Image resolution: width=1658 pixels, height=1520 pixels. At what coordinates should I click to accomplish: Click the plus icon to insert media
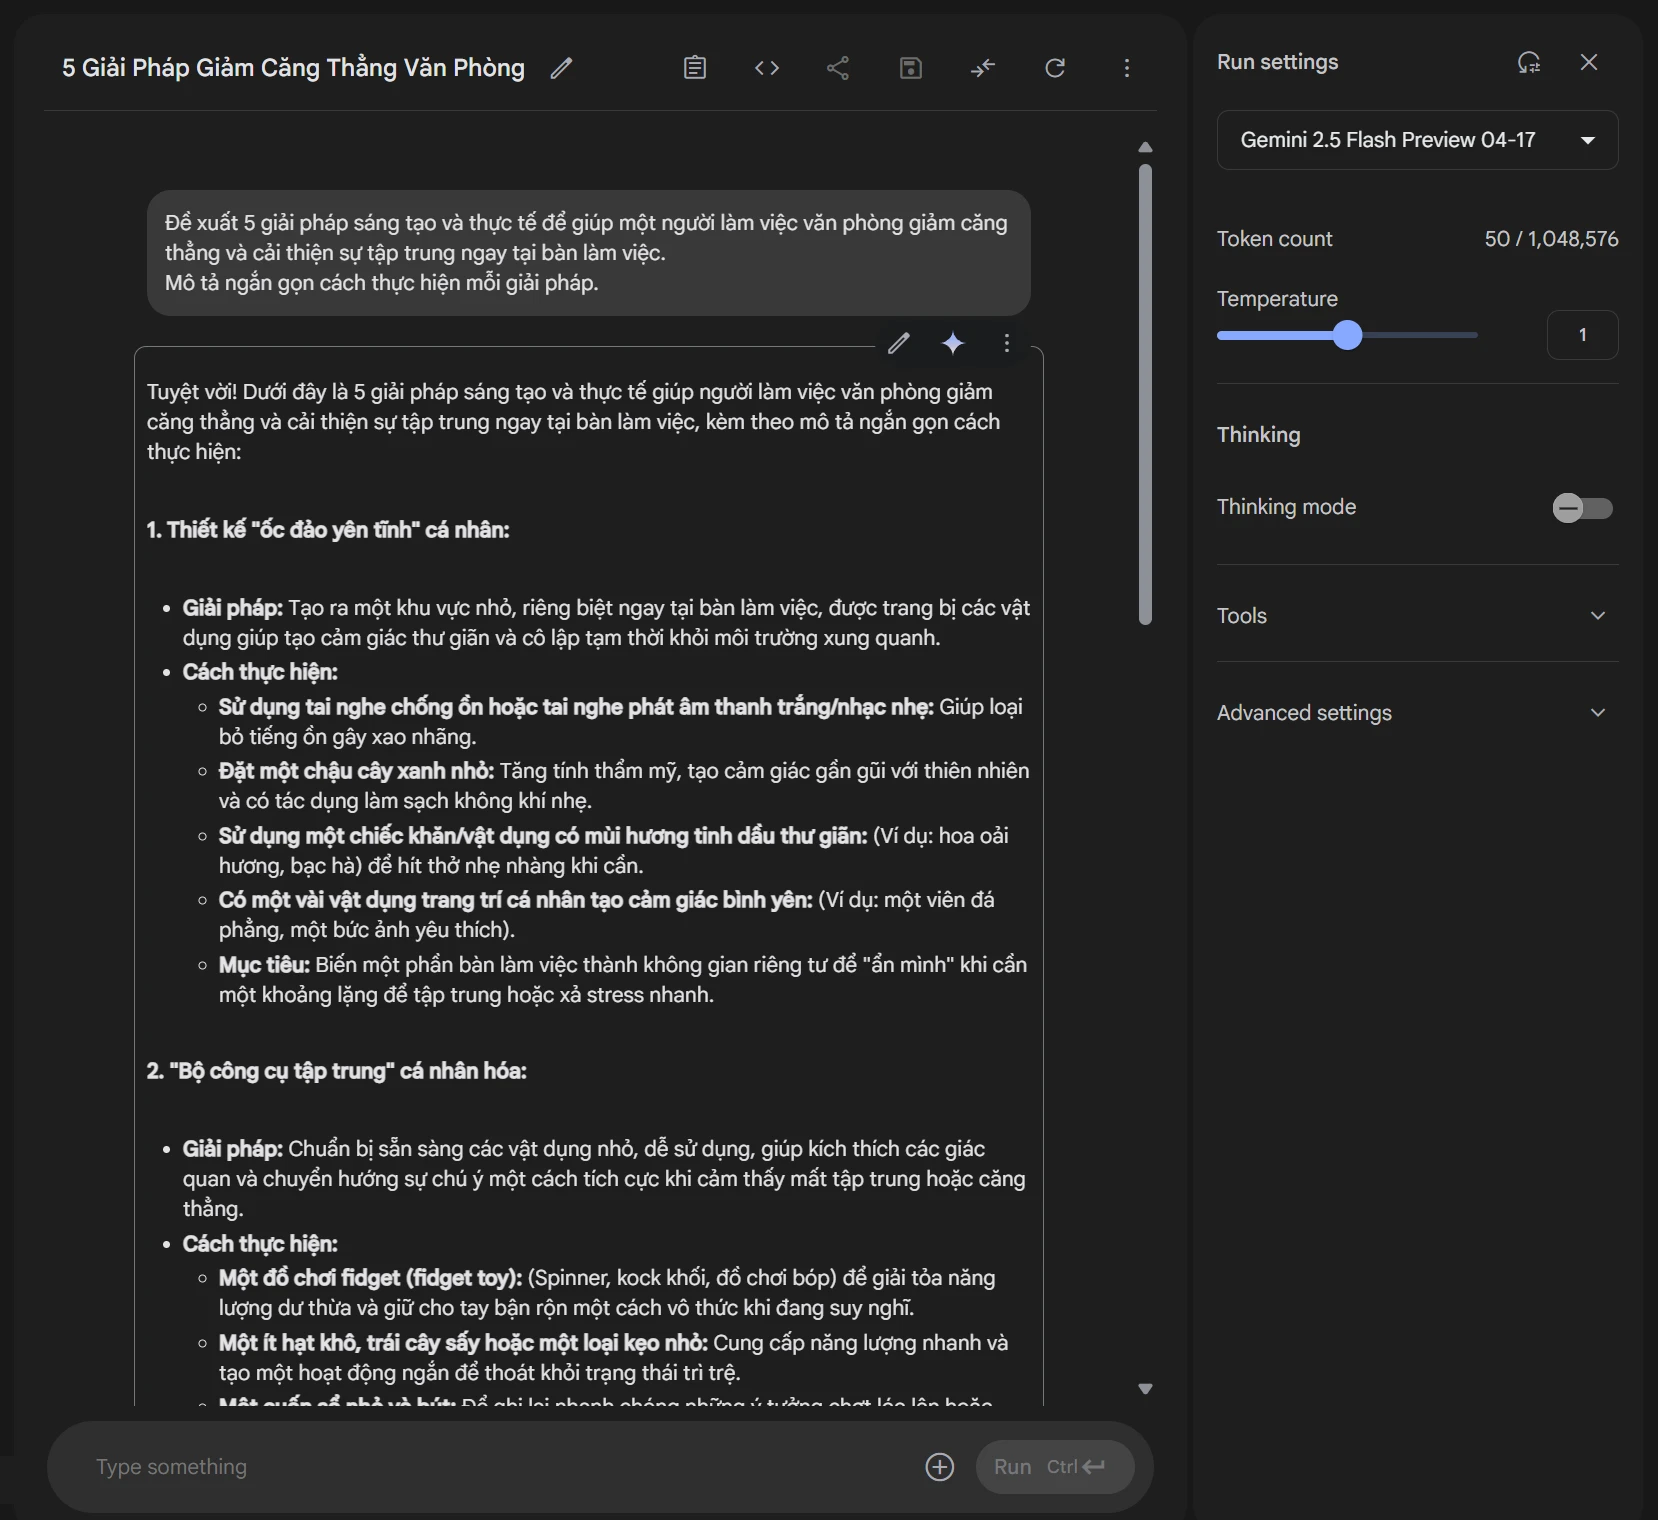point(940,1467)
